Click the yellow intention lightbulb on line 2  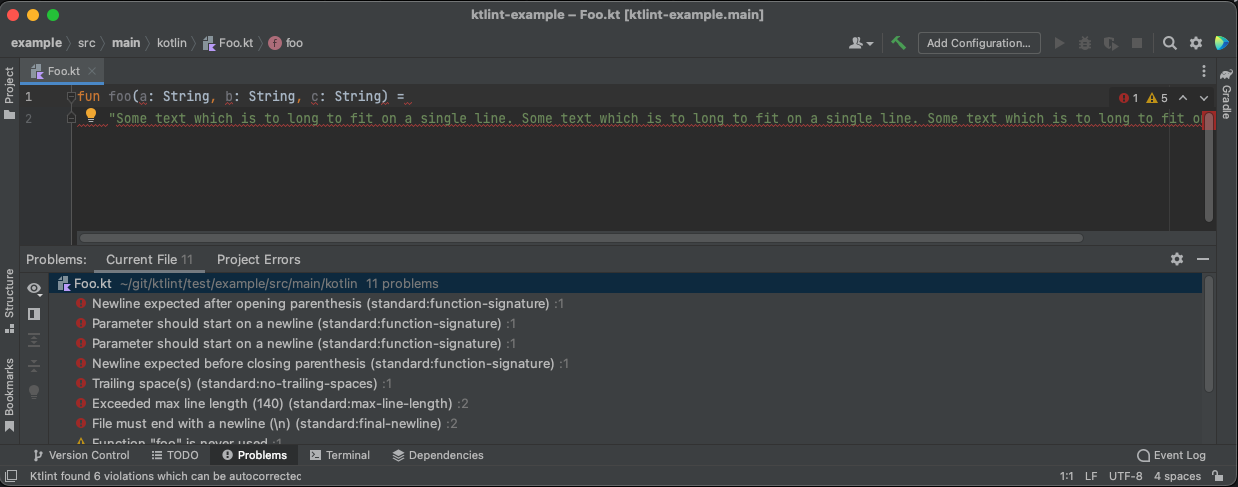91,115
